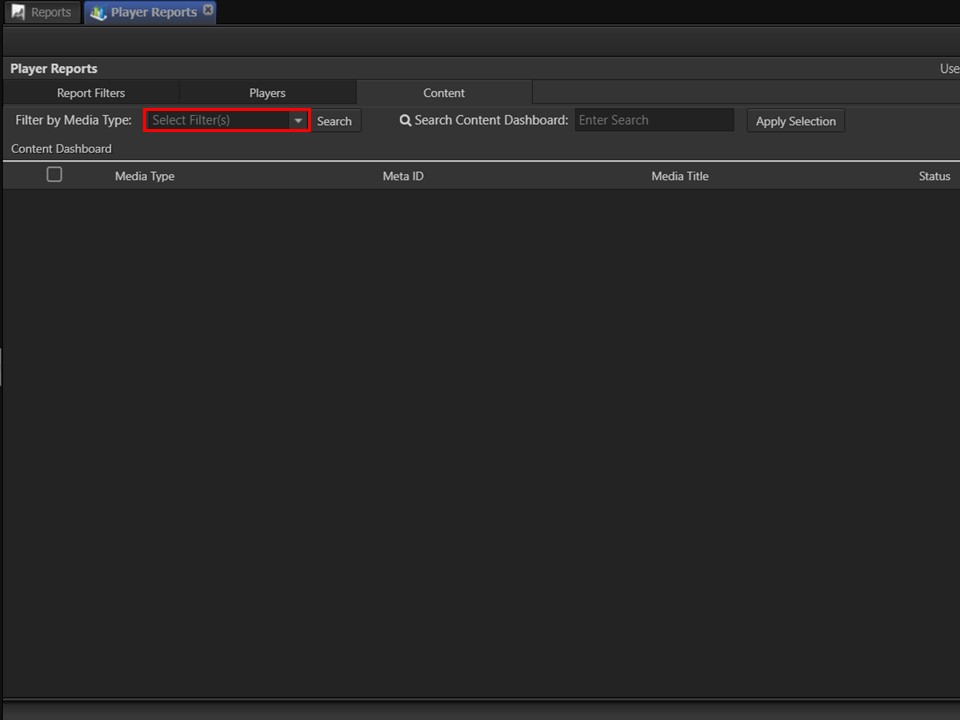Image resolution: width=960 pixels, height=720 pixels.
Task: Sort by the Meta ID column header
Action: tap(403, 176)
